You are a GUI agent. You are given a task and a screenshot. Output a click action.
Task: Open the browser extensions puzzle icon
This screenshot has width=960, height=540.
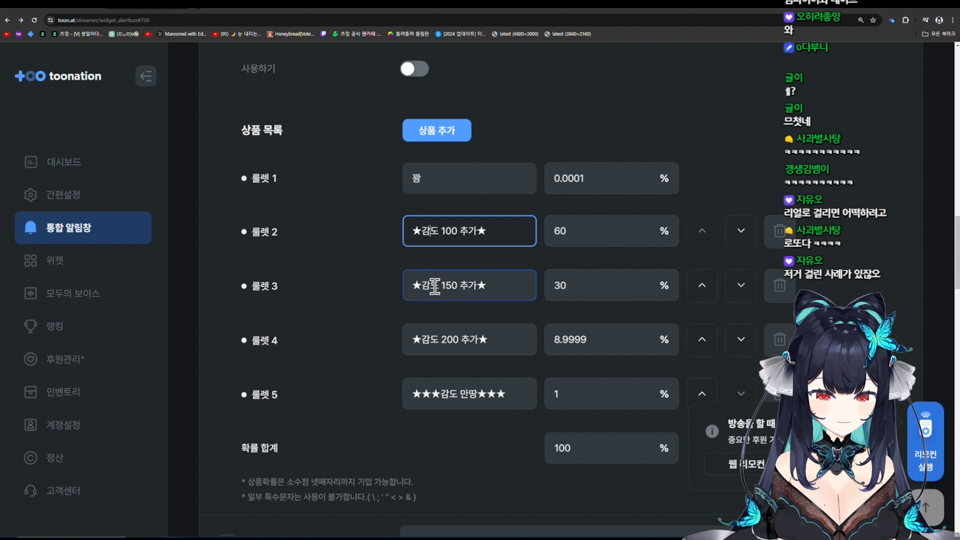[x=906, y=20]
